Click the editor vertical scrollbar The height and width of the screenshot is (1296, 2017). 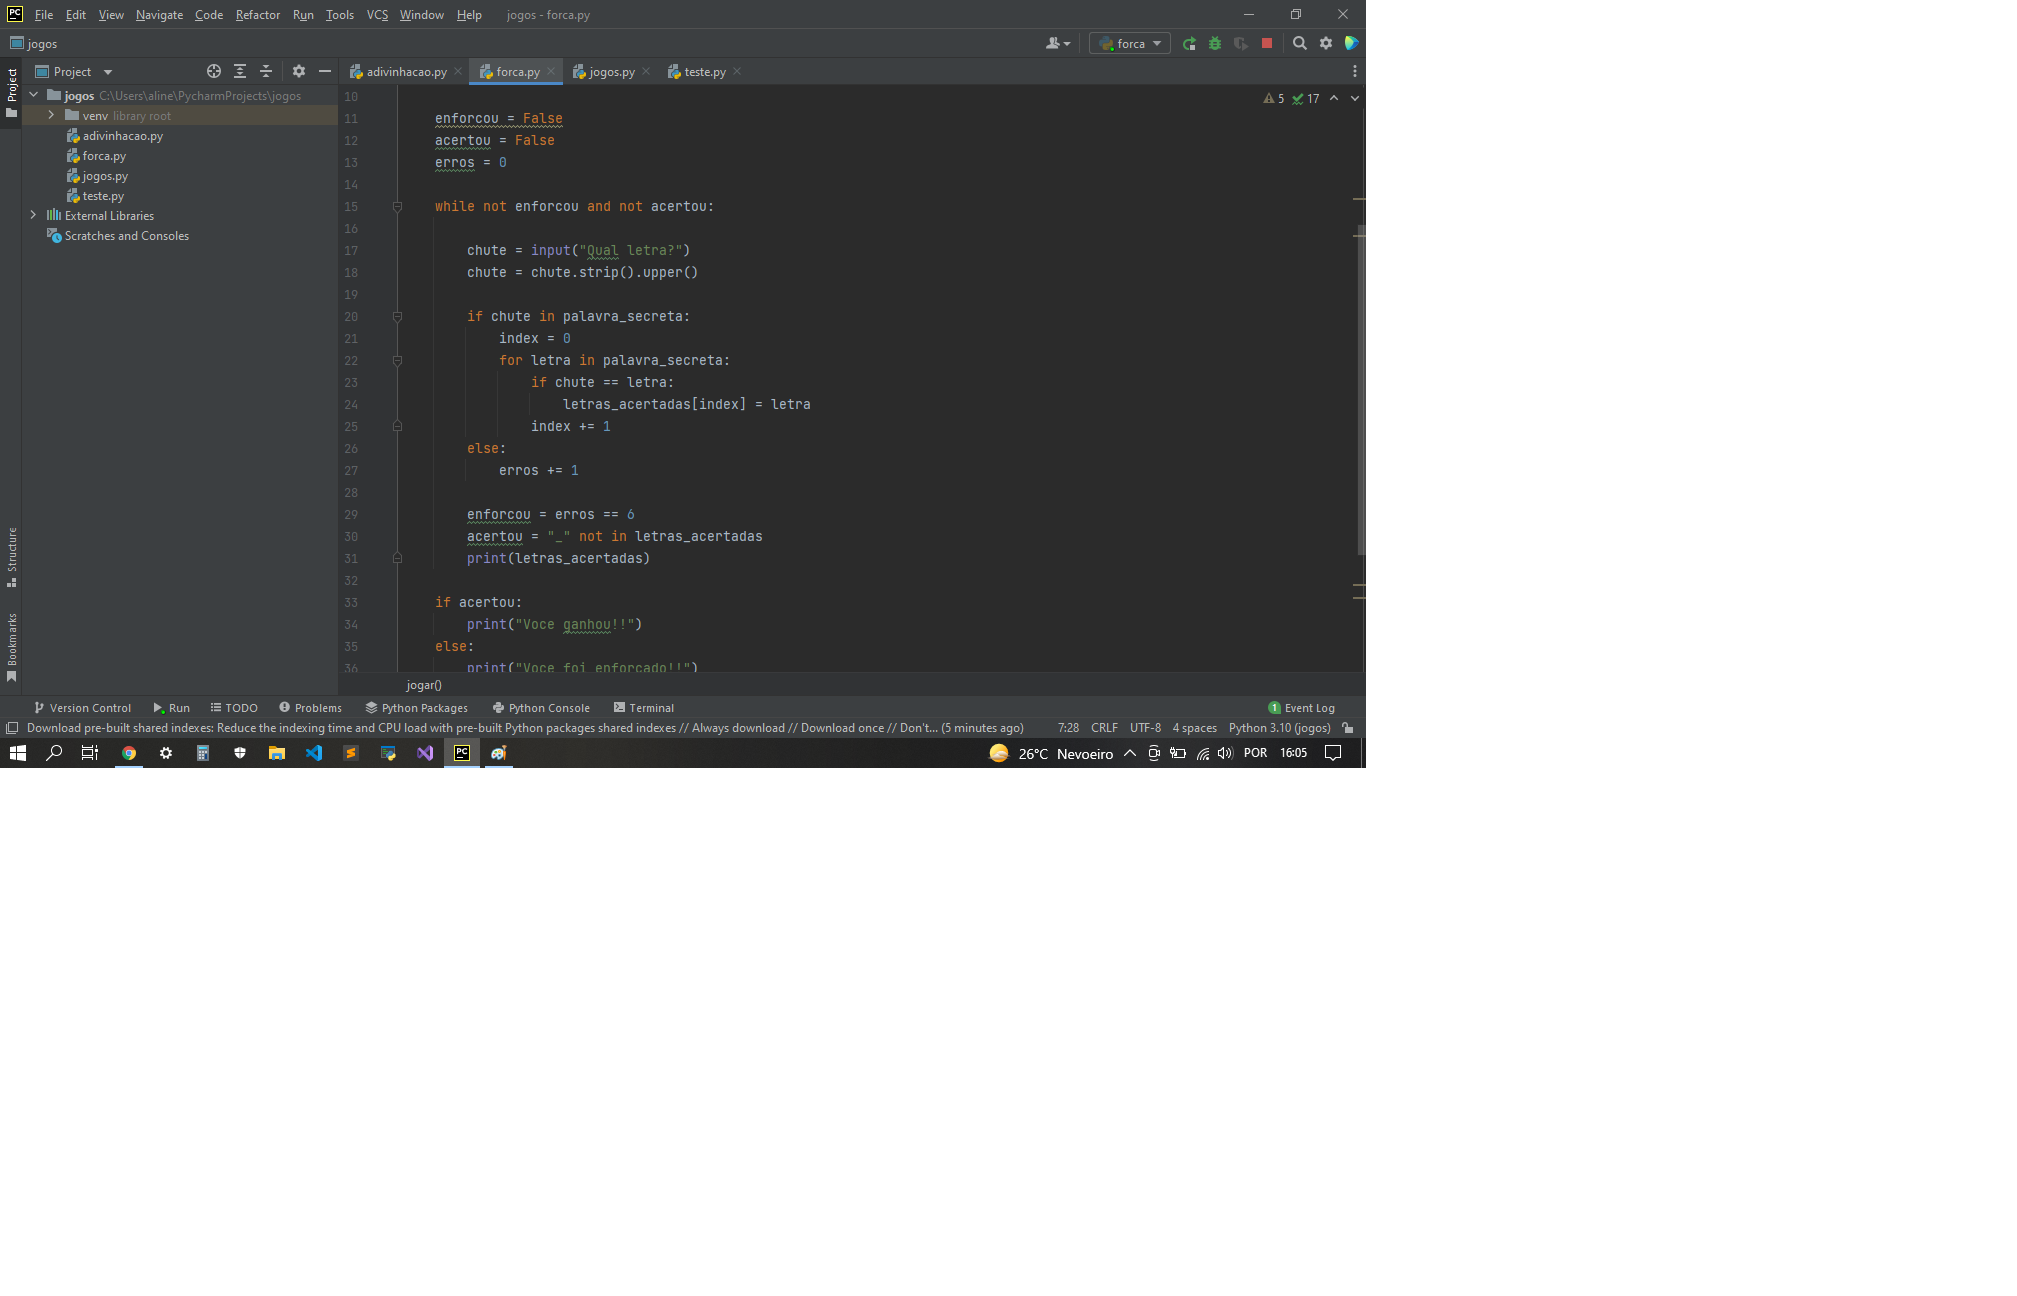pos(1360,390)
